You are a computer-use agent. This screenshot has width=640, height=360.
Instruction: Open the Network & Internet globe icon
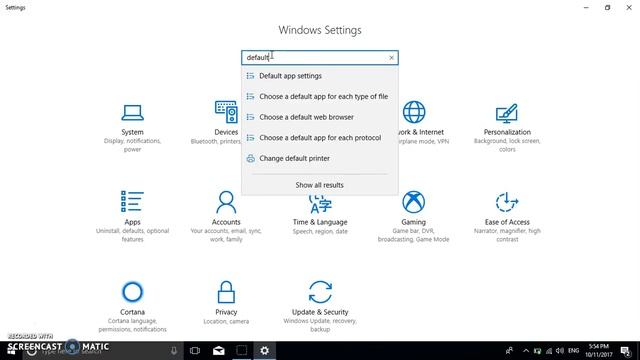point(414,112)
